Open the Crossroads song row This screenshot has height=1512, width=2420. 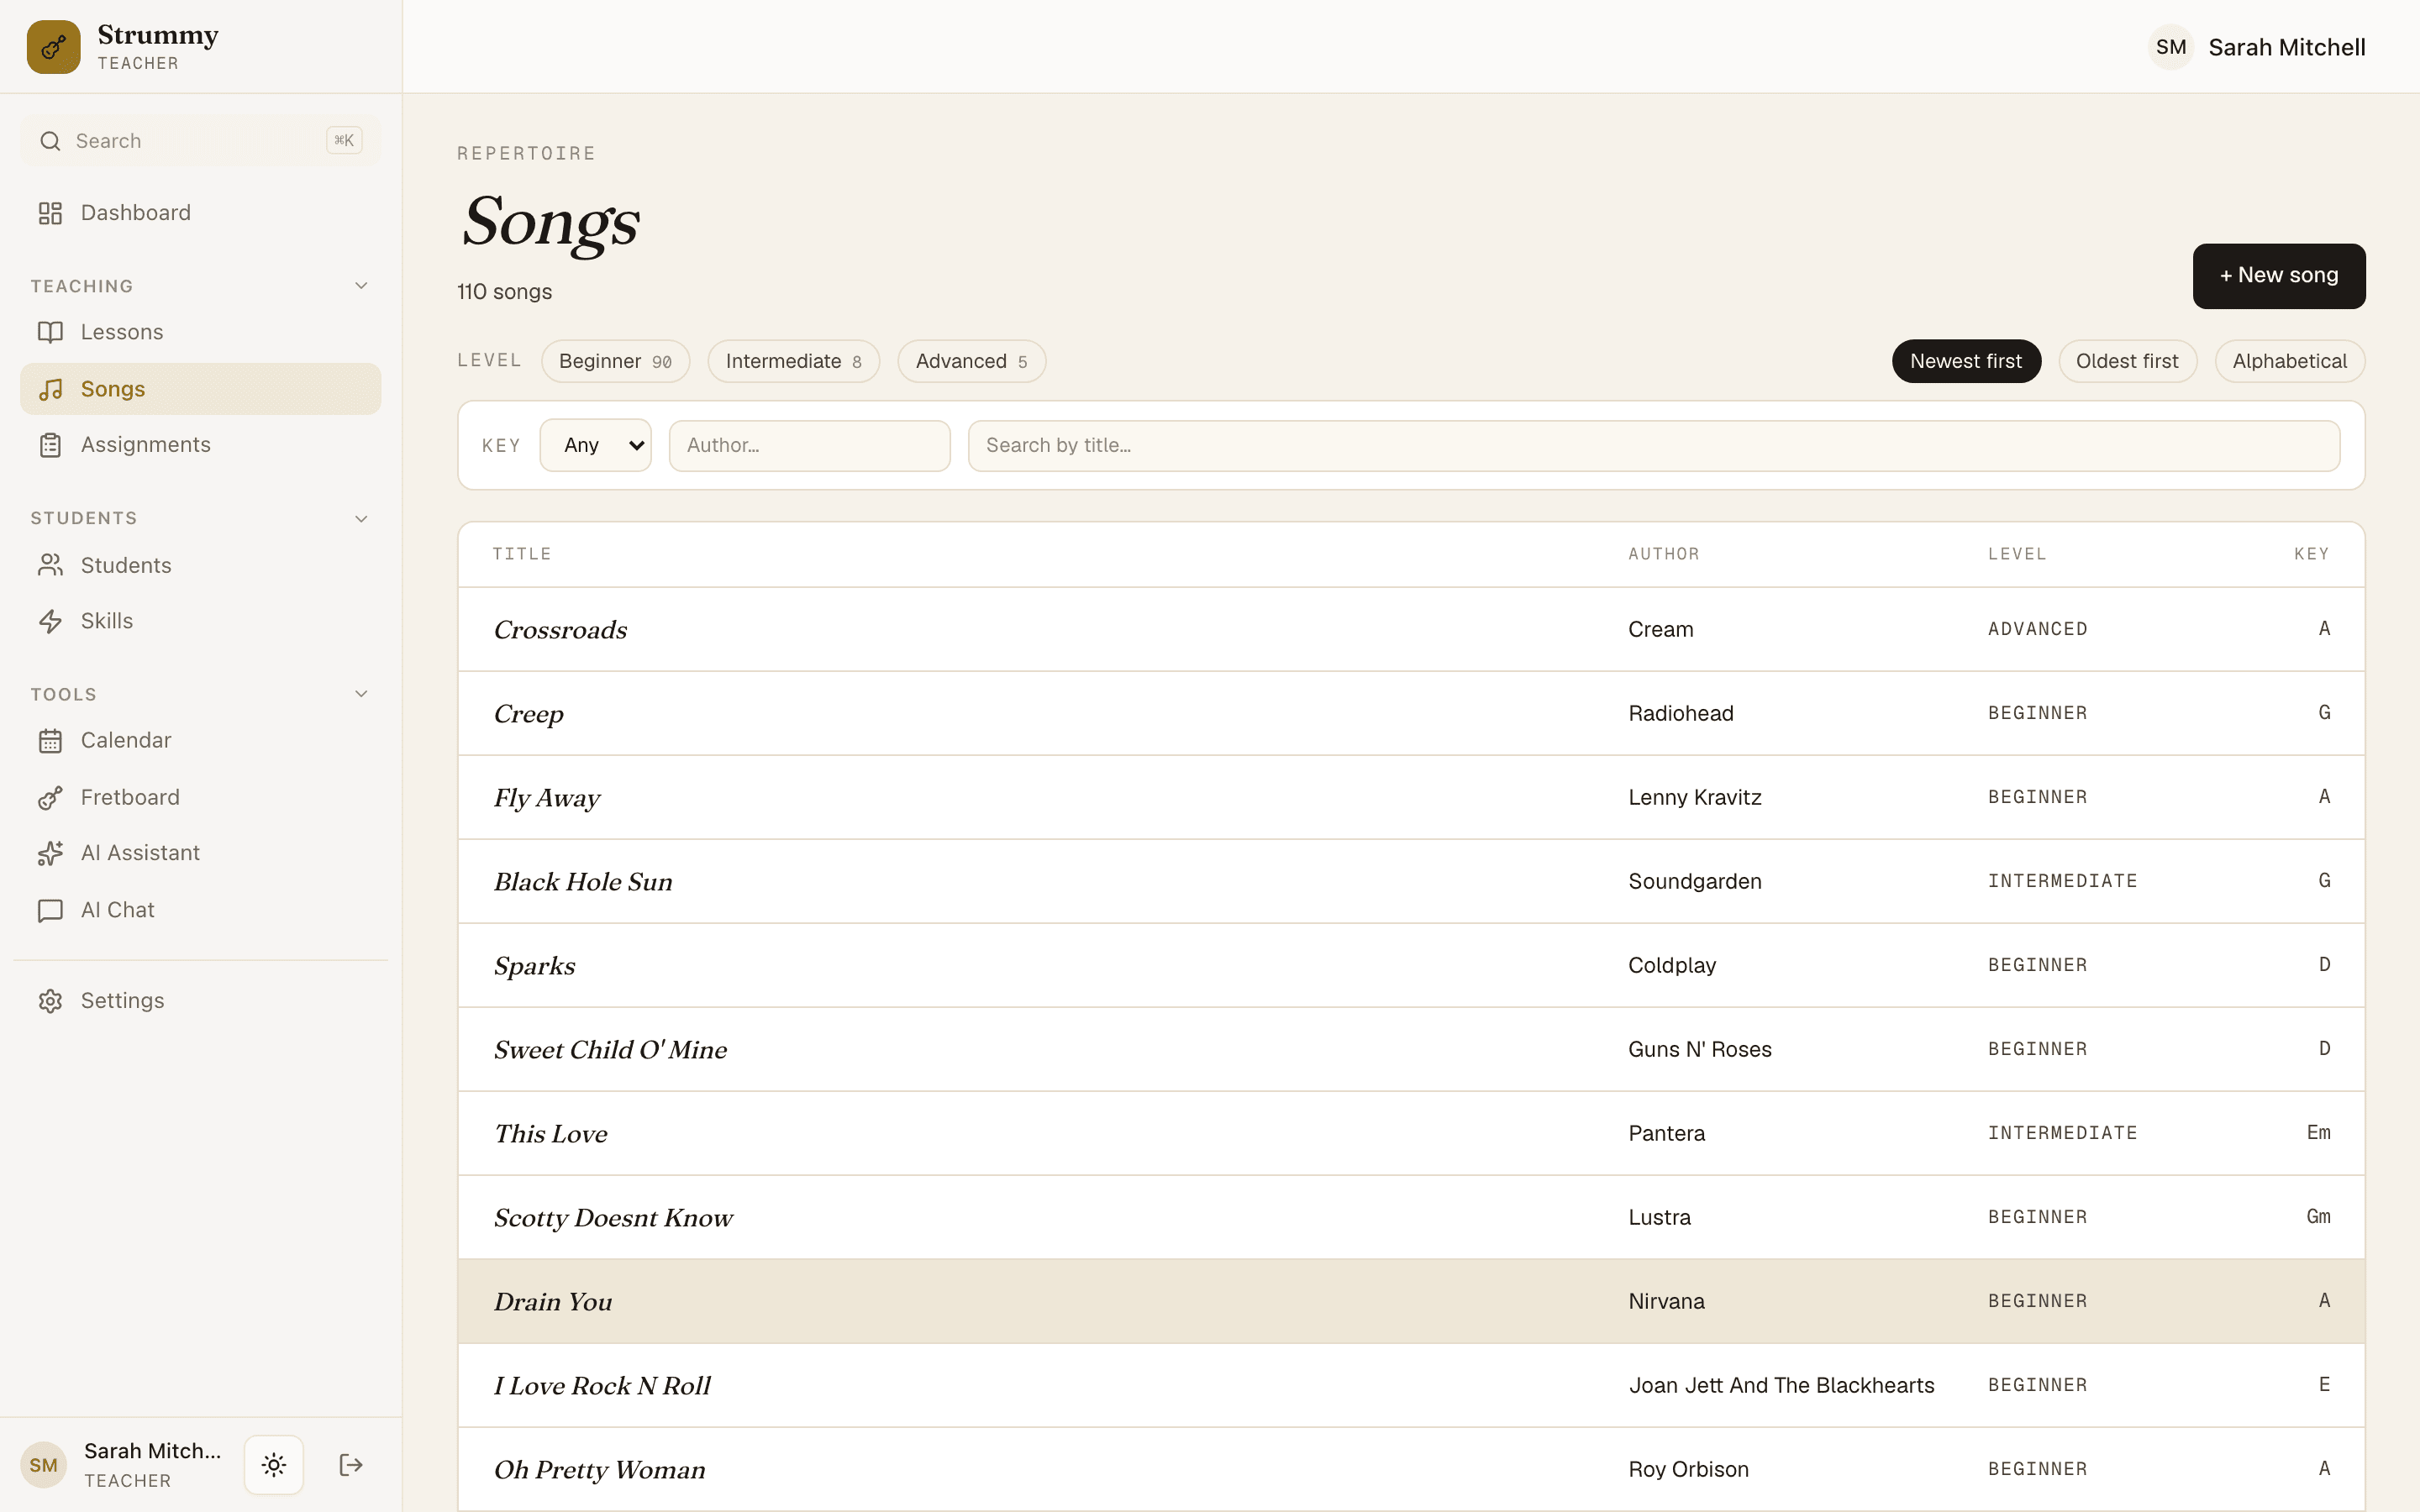coord(1411,629)
